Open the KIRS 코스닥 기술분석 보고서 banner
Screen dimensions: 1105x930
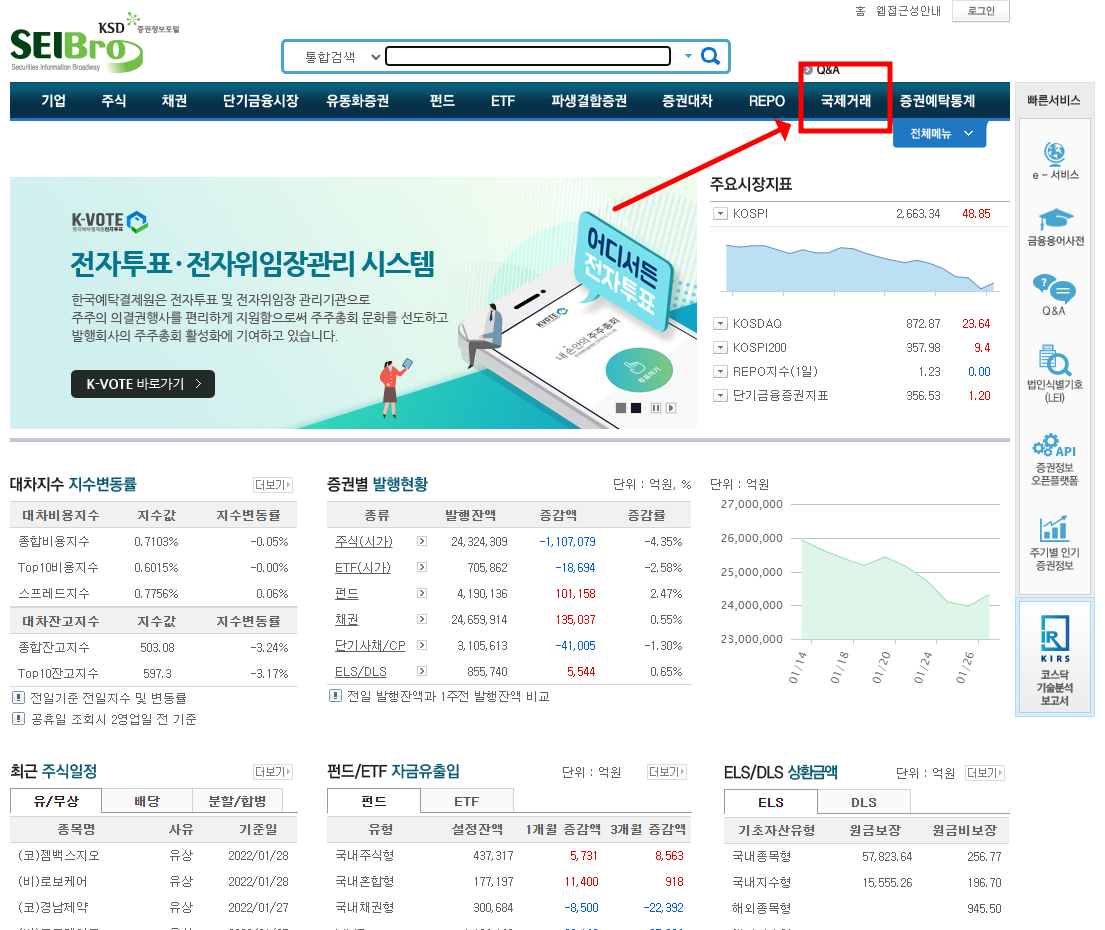(1055, 658)
